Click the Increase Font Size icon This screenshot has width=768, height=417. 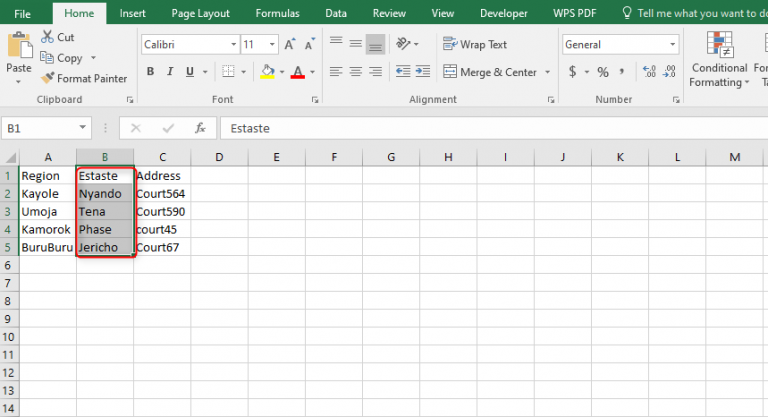290,45
